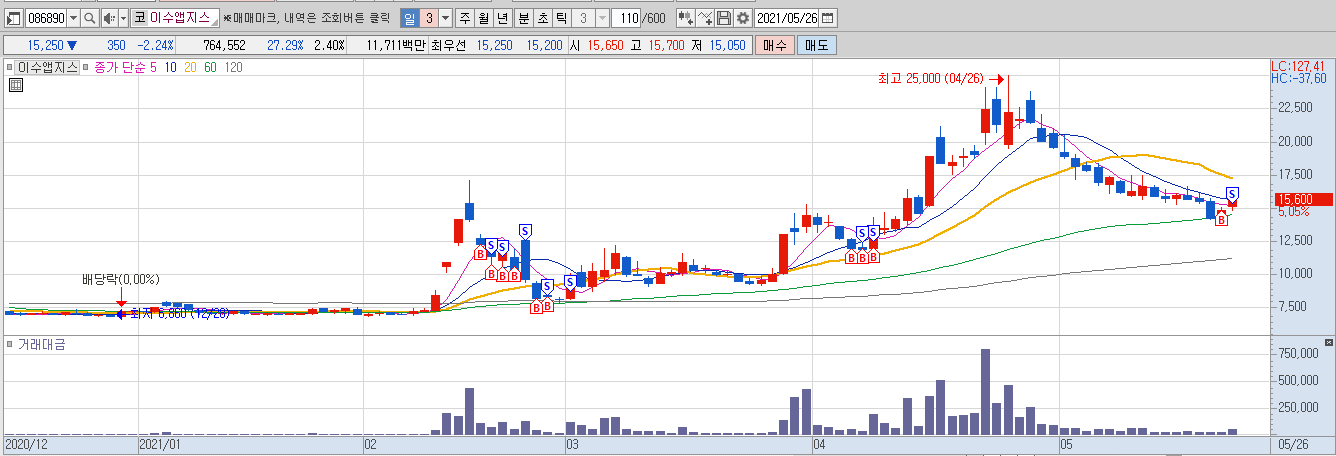The width and height of the screenshot is (1336, 456).
Task: Click the grid table icon below the legend
Action: pyautogui.click(x=16, y=85)
